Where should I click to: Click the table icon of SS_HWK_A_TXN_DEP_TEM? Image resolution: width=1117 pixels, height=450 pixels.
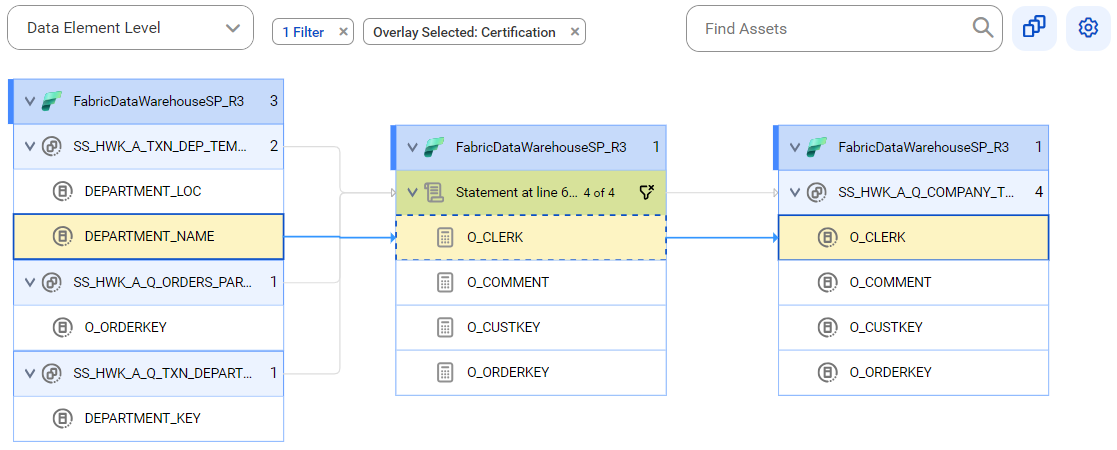[x=52, y=147]
